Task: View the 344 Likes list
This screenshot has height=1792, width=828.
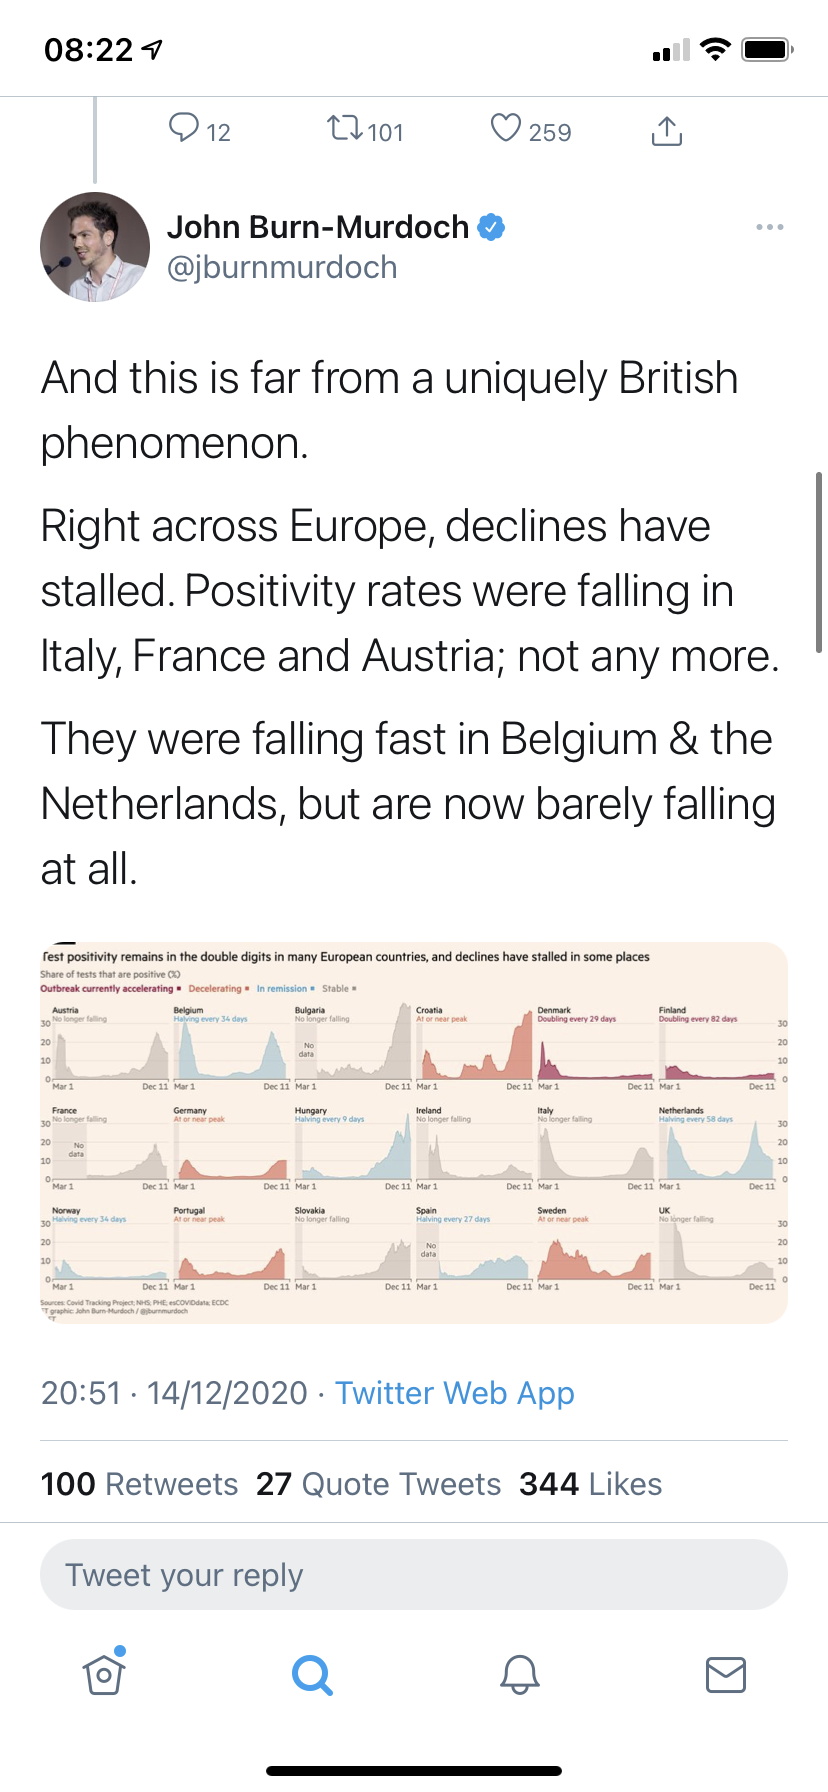Action: 591,1484
